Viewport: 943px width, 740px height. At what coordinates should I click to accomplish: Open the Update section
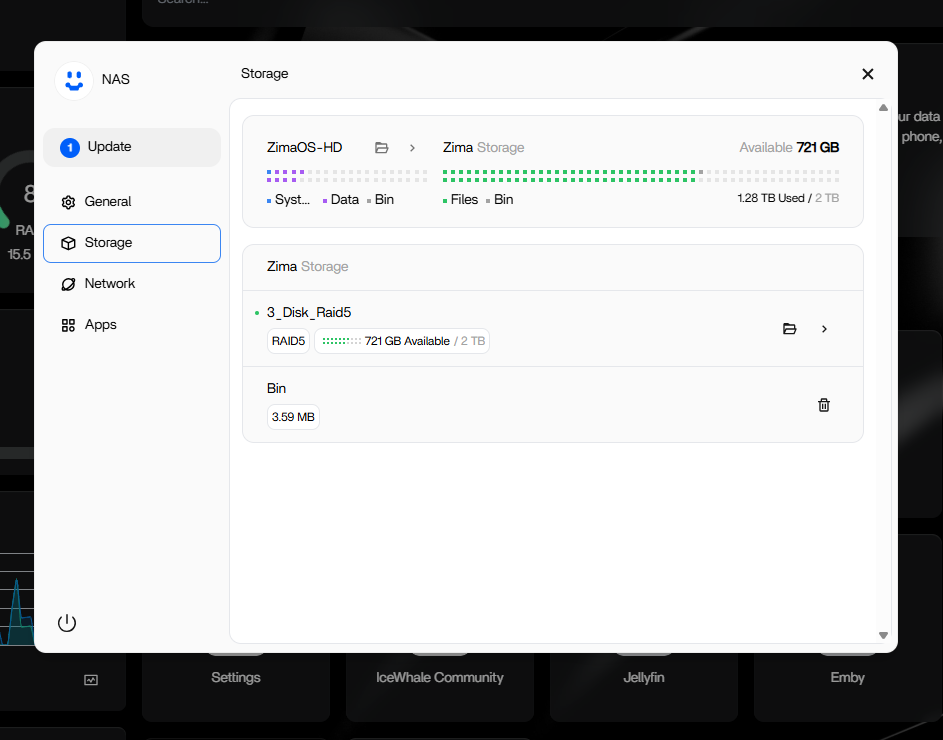pyautogui.click(x=132, y=147)
